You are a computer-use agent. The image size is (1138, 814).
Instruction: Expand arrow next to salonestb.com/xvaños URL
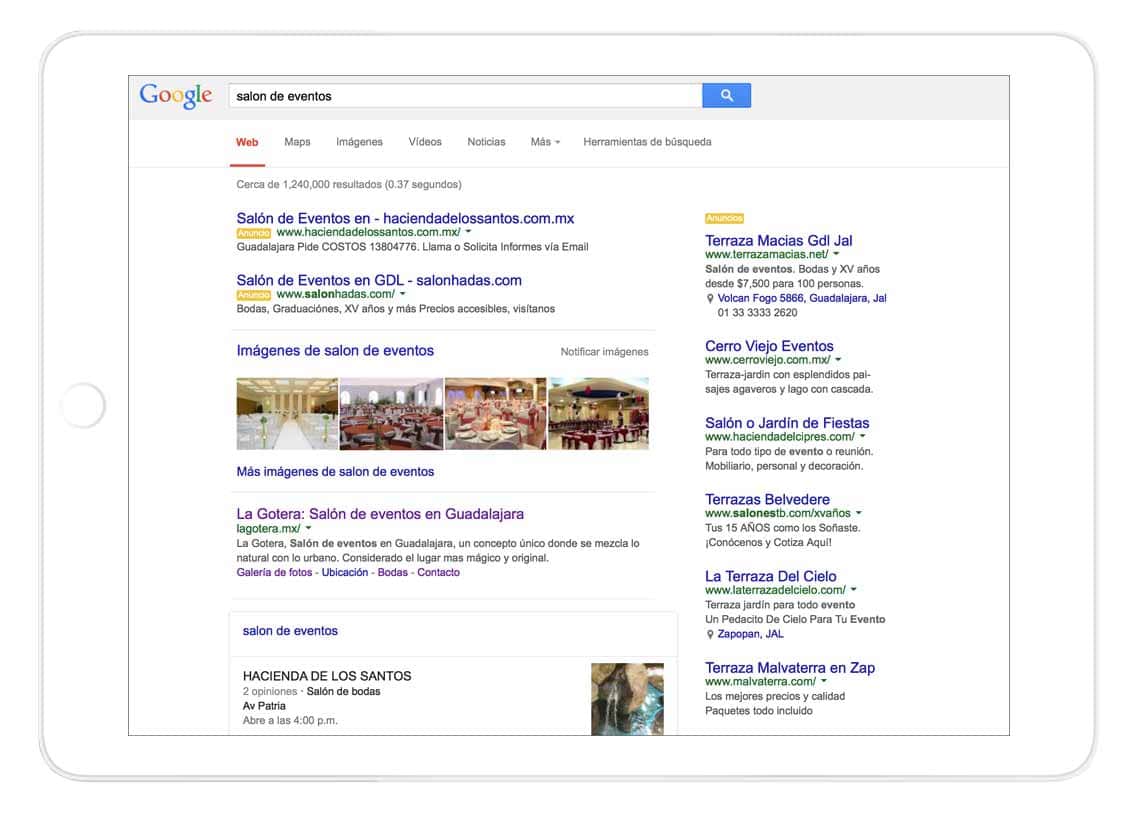pos(859,513)
